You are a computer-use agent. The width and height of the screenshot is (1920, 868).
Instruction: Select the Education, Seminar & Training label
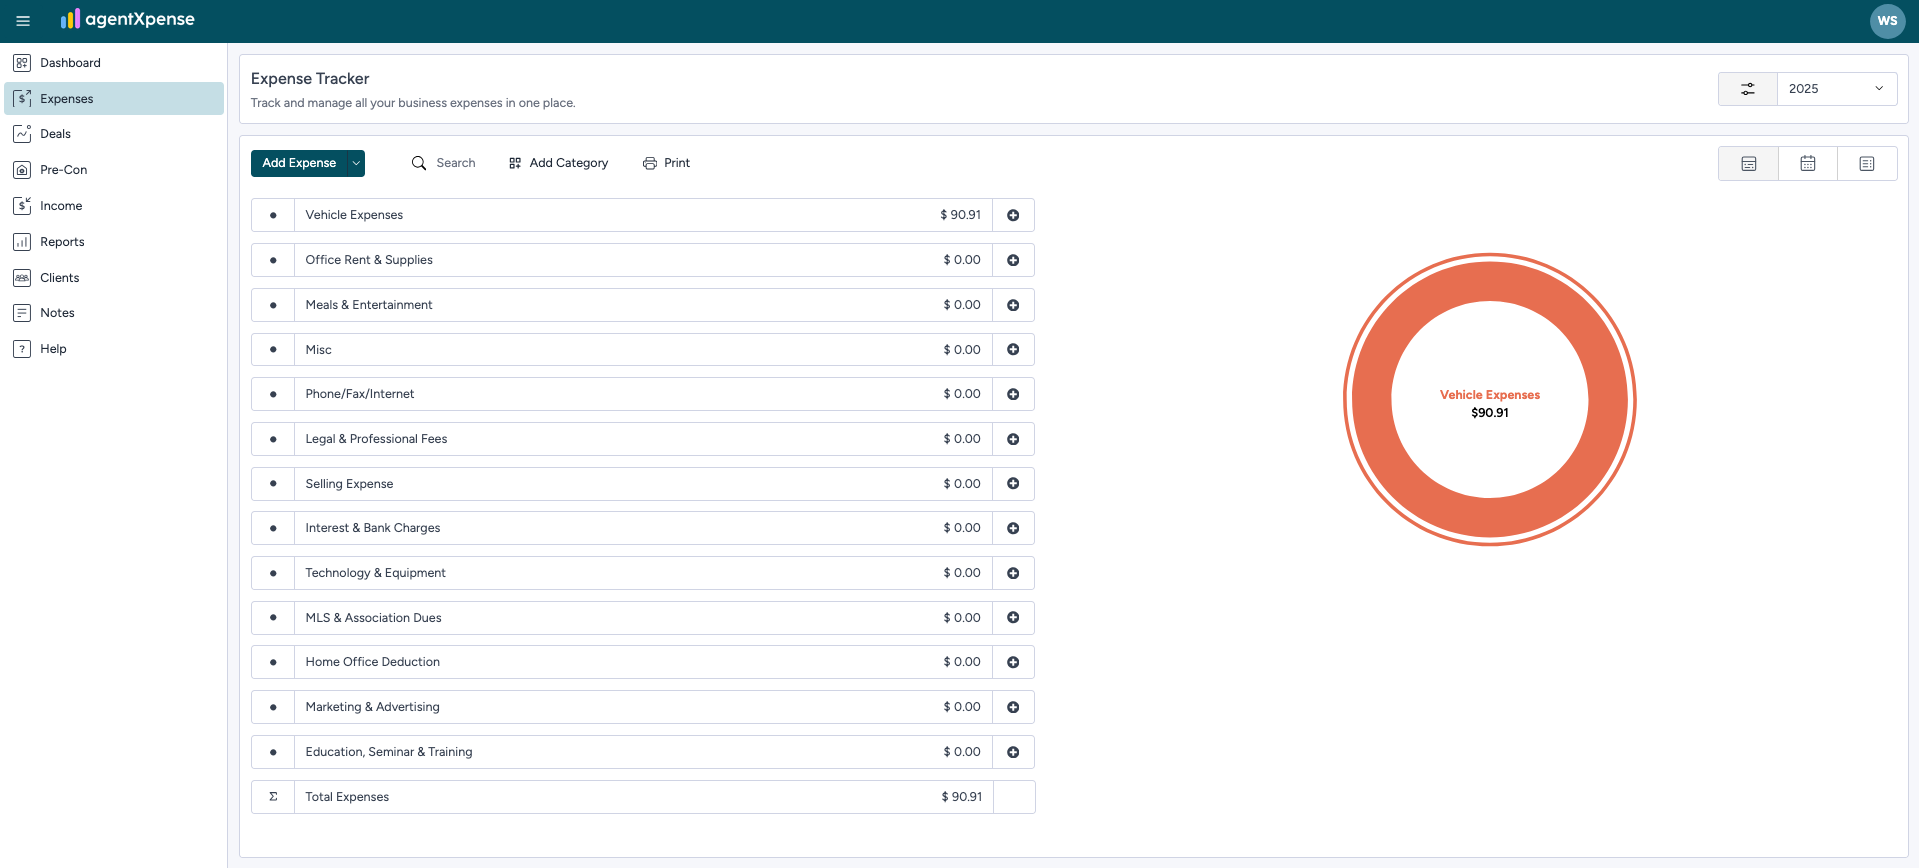coord(389,752)
